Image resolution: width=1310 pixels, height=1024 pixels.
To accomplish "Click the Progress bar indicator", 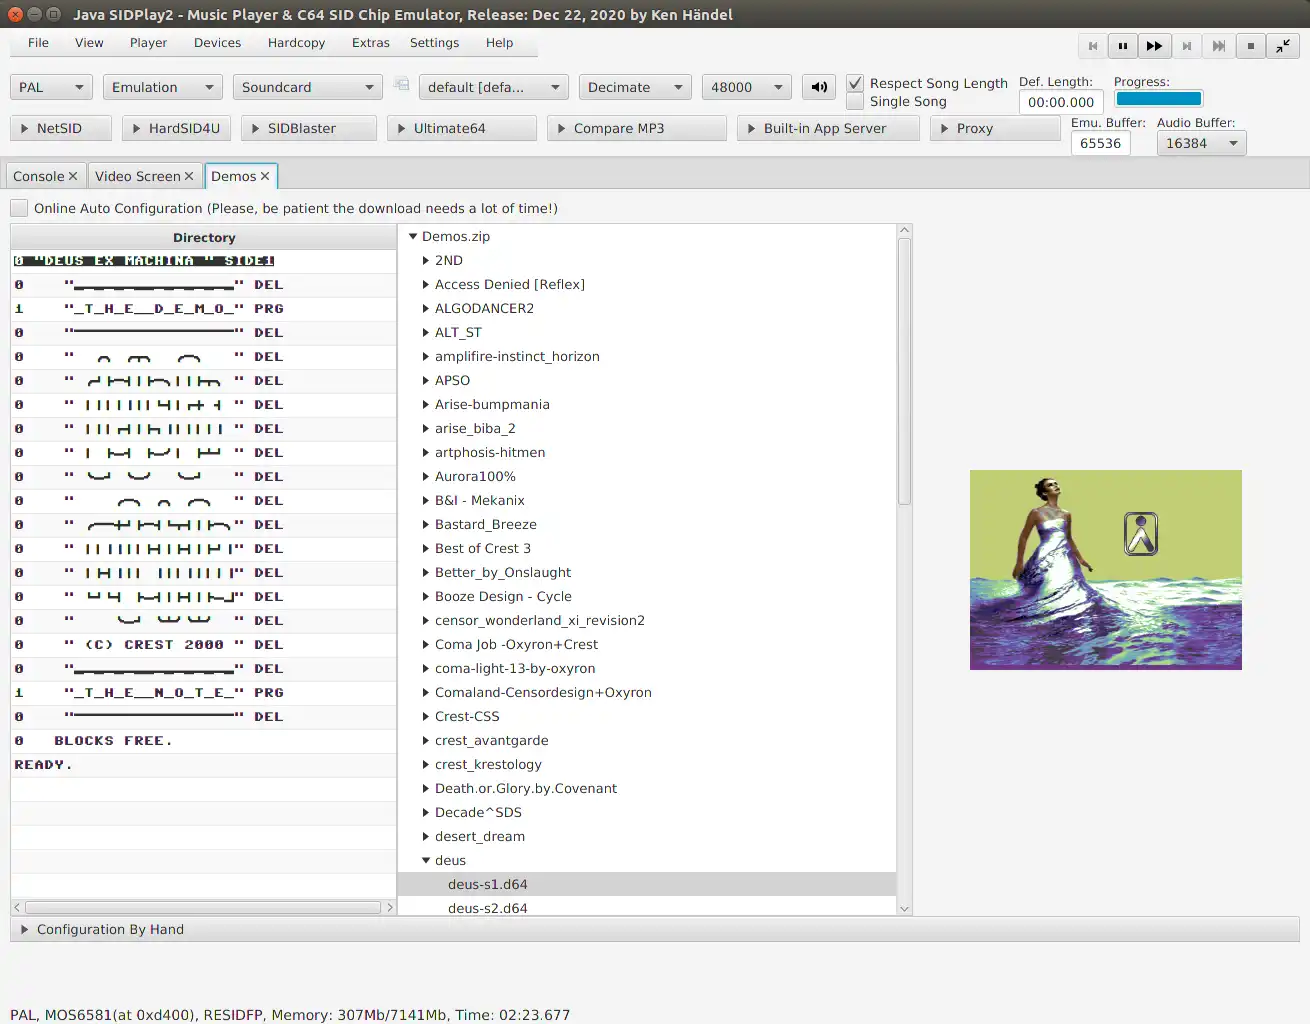I will point(1158,98).
